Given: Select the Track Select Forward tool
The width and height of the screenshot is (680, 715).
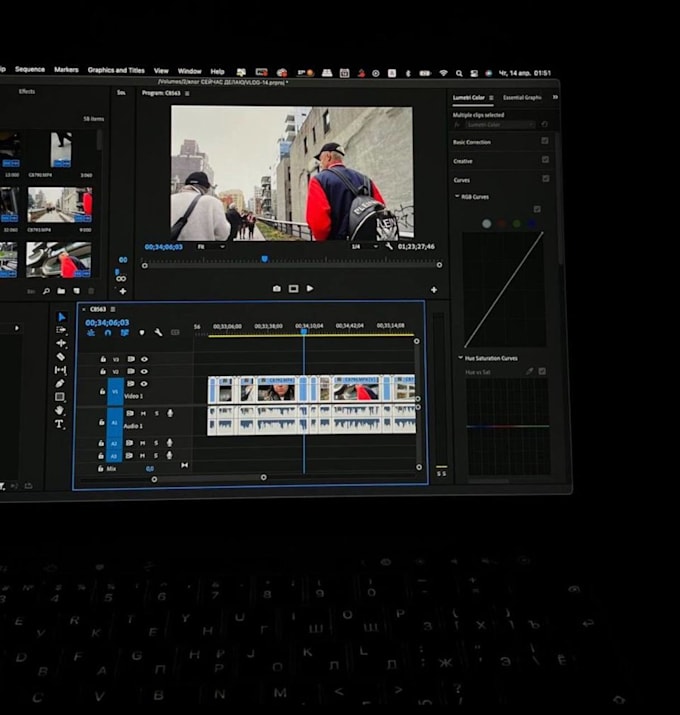Looking at the screenshot, I should [61, 330].
